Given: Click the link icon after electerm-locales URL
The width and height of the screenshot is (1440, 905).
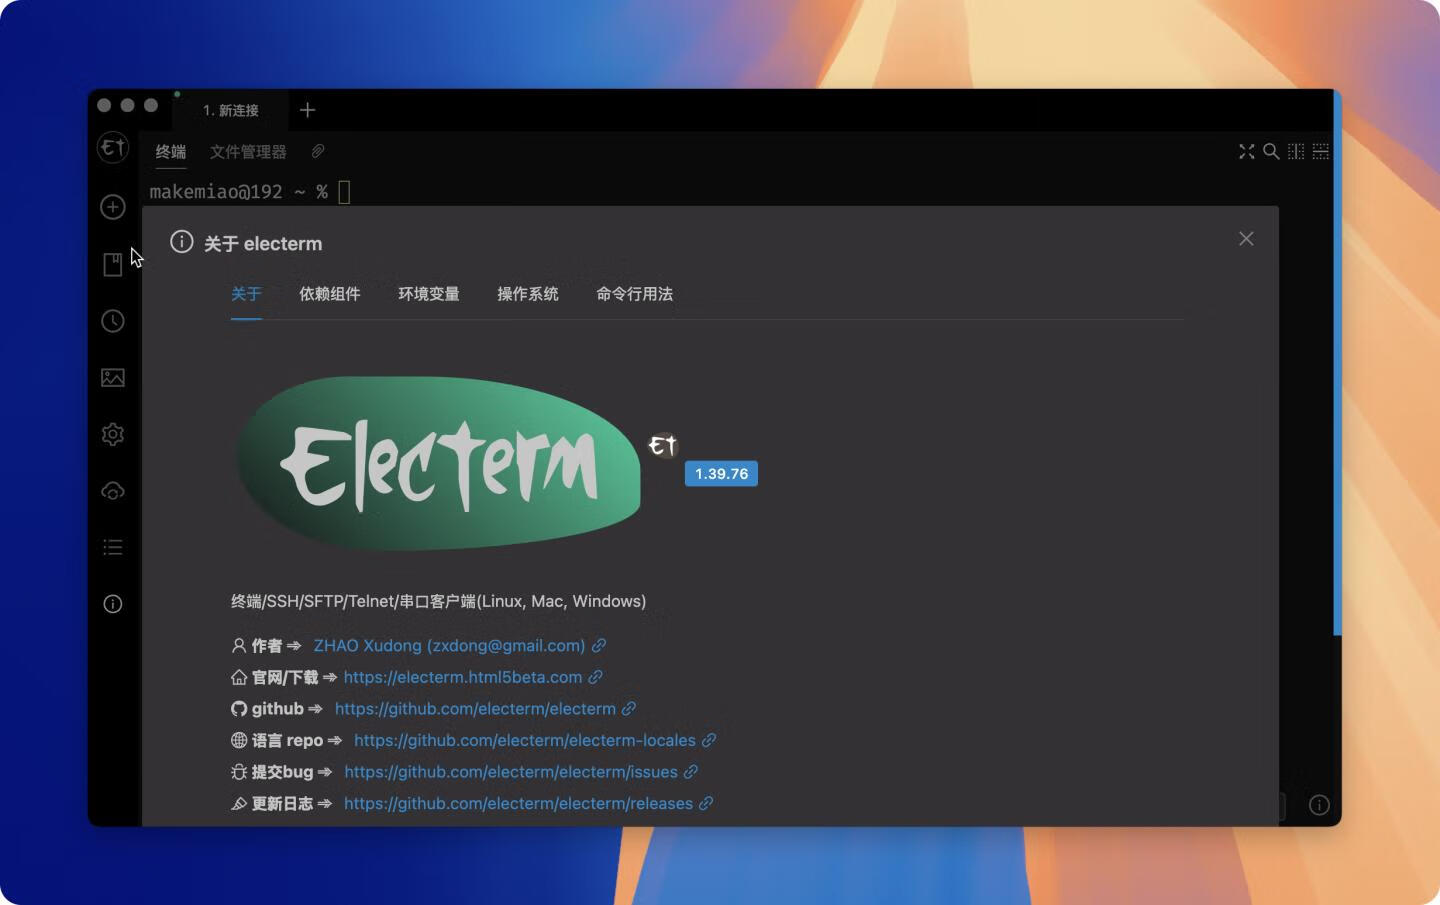Looking at the screenshot, I should point(709,740).
